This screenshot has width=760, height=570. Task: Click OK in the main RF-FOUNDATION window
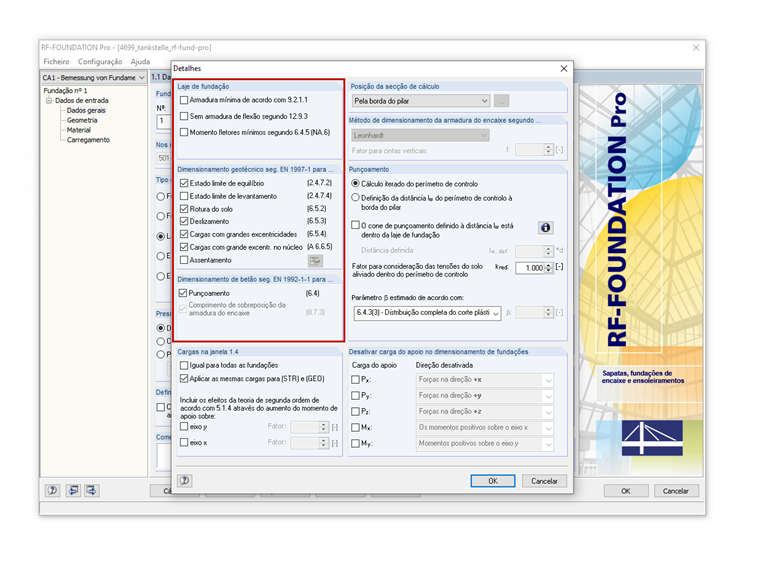tap(626, 491)
